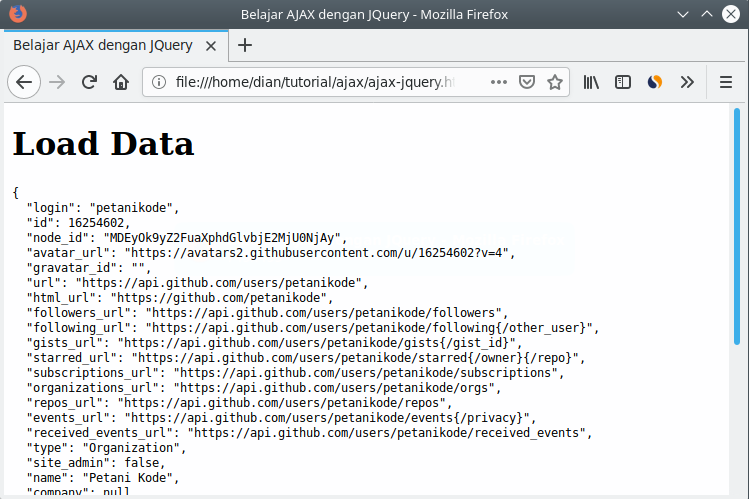Reload the current page
Screen dimensions: 749x499
89,82
